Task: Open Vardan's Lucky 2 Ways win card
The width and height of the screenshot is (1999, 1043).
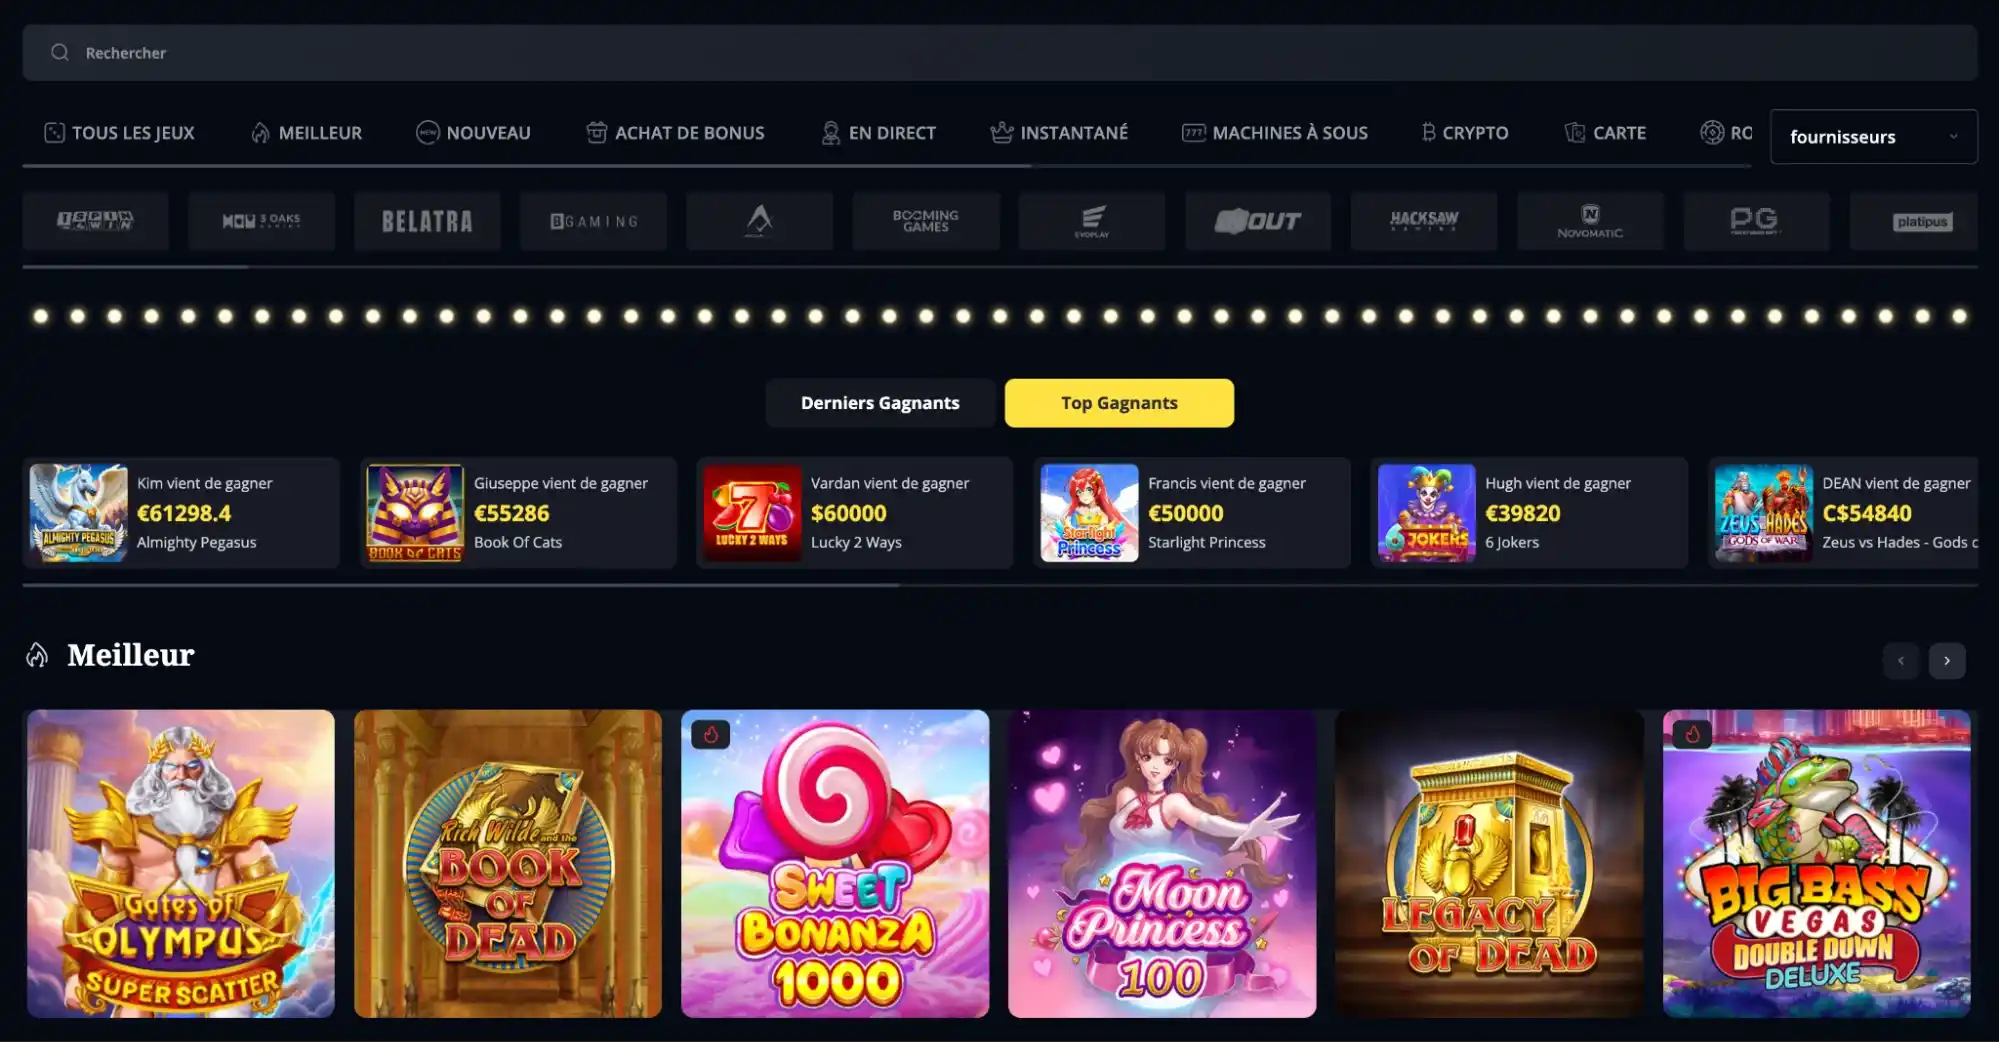Action: 855,513
